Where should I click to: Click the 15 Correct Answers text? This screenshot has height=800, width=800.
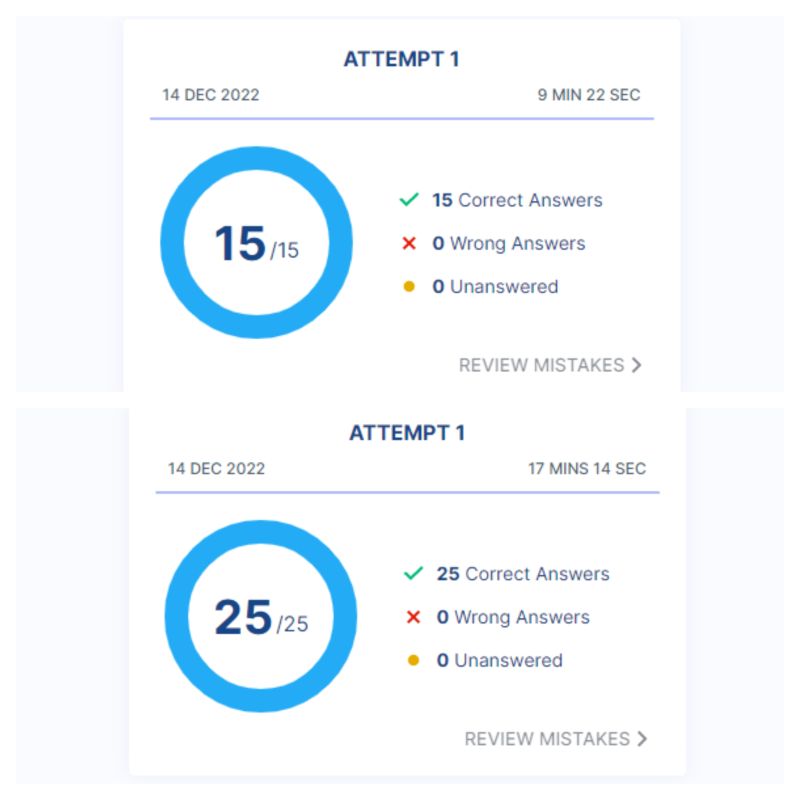(517, 200)
